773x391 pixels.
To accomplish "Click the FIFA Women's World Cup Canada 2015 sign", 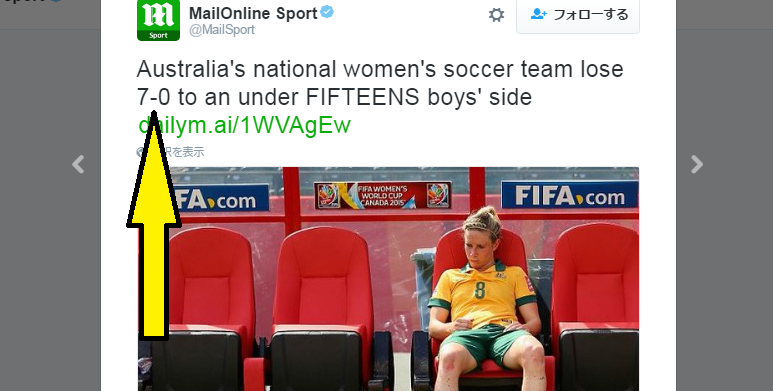I will coord(383,195).
